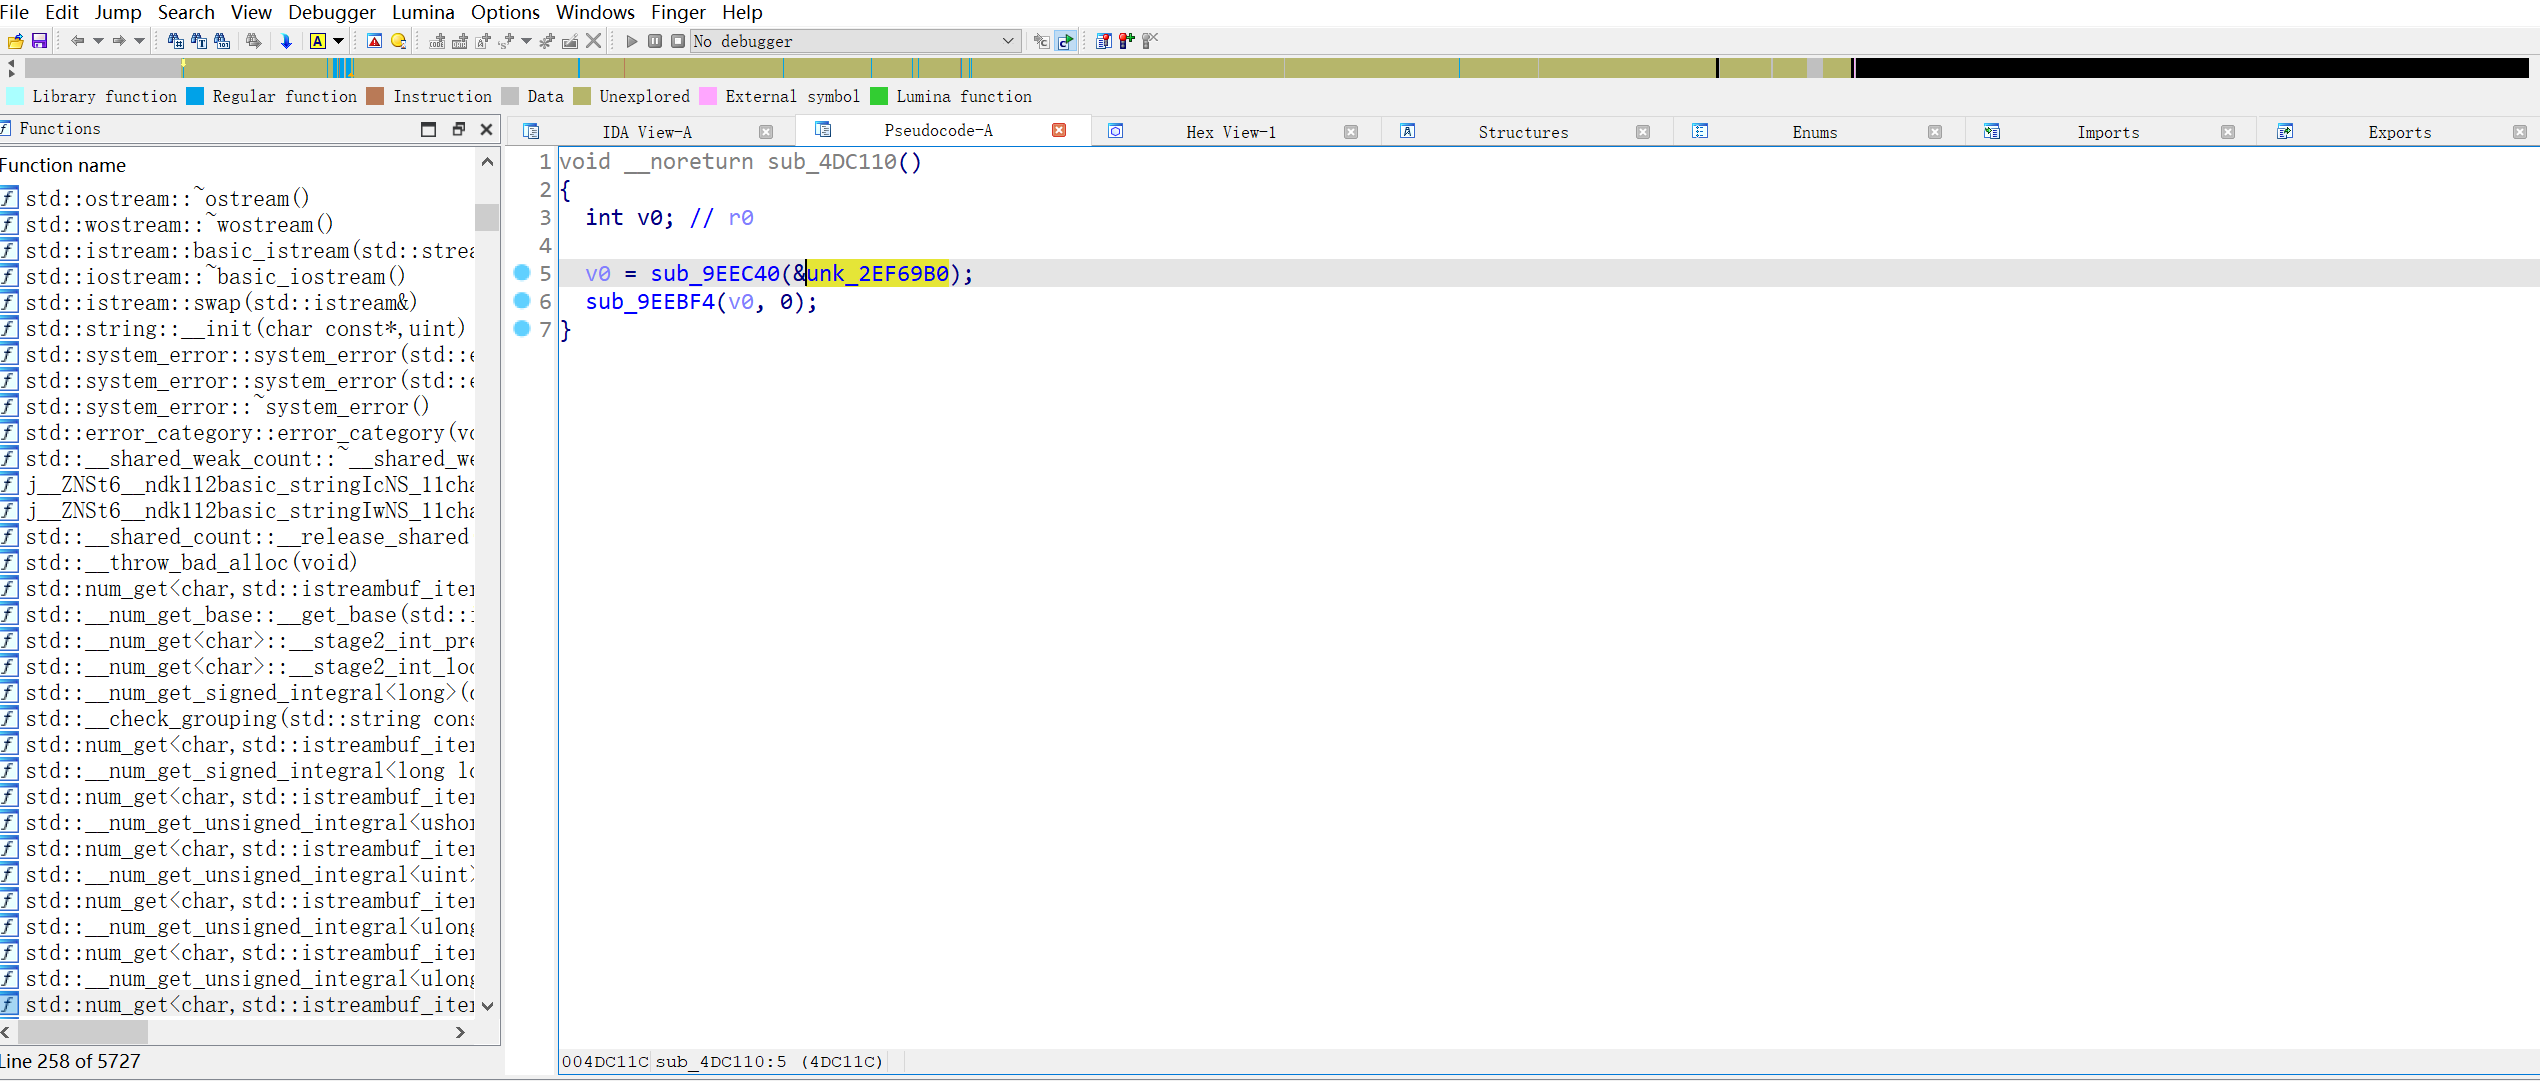Switch to the IDA View-A tab

[647, 132]
